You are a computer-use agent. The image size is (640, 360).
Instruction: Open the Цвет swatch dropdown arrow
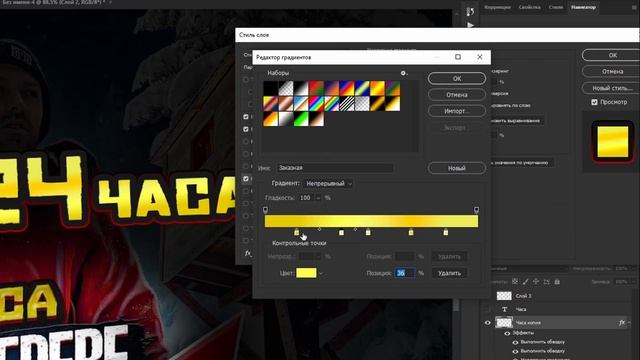[321, 273]
